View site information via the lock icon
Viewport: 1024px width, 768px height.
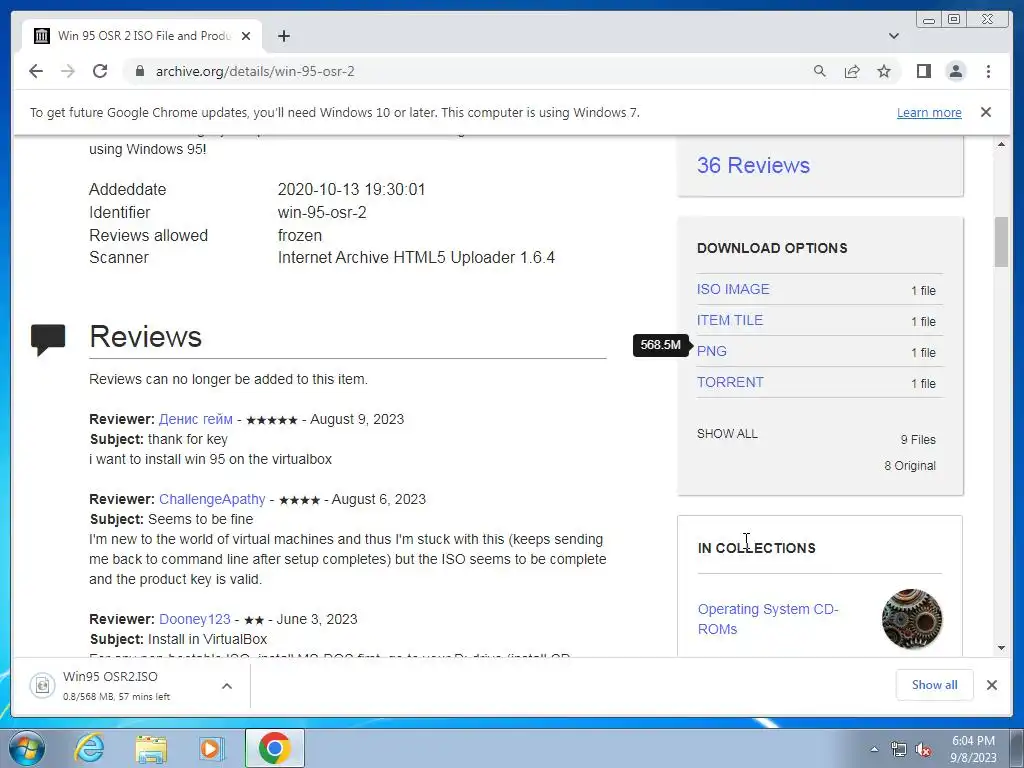[139, 71]
